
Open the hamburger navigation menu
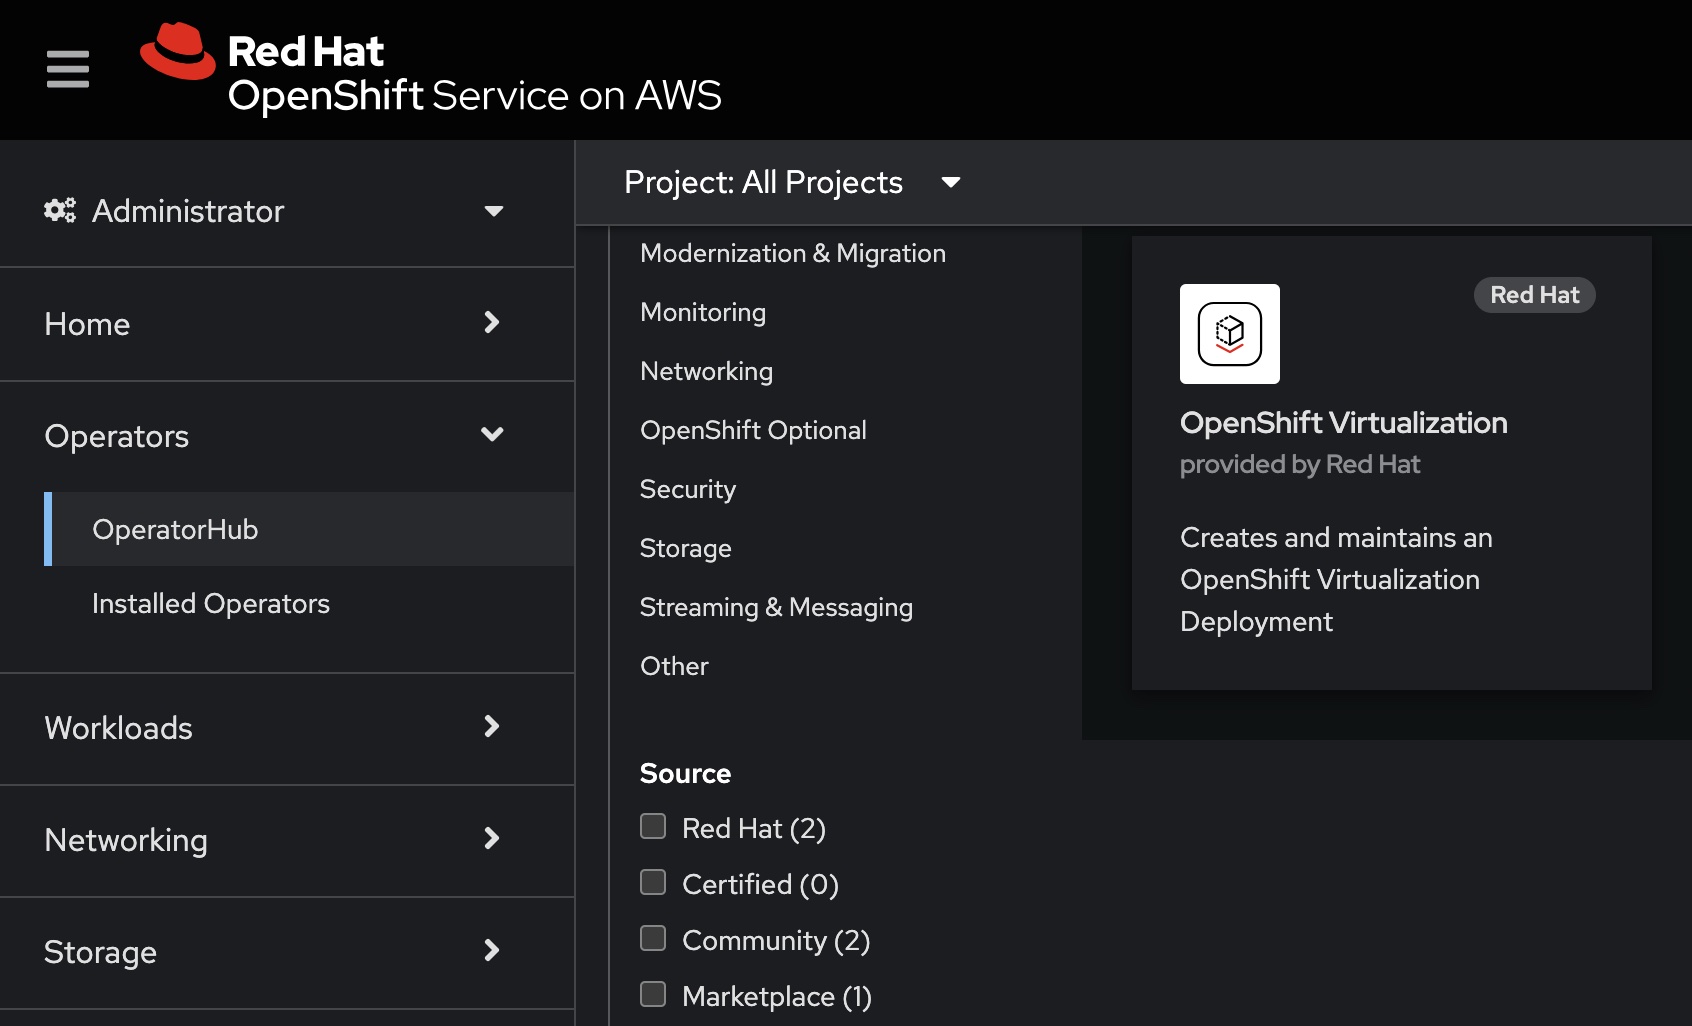pyautogui.click(x=68, y=69)
